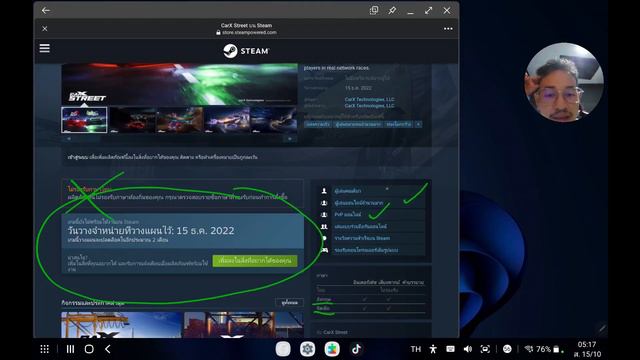Click the Wi-Fi signal icon
Image resolution: width=640 pixels, height=360 pixels.
[x=529, y=349]
